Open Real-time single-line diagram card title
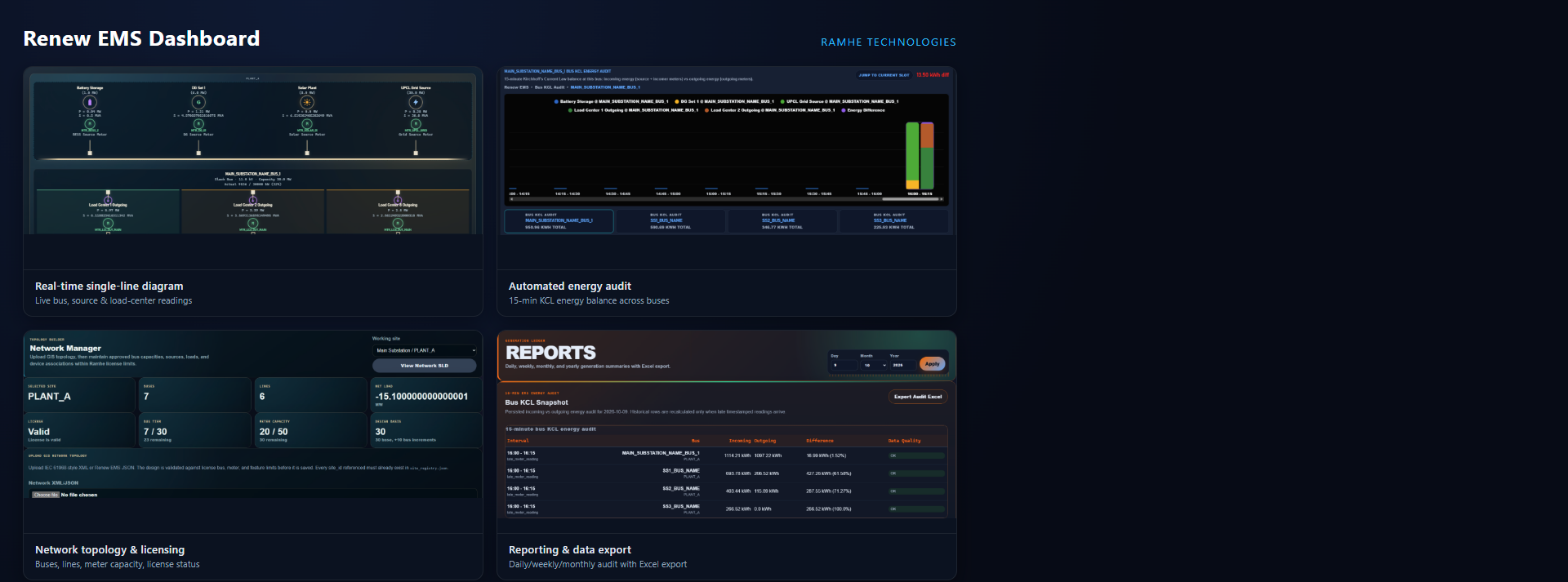The width and height of the screenshot is (1568, 582). [109, 286]
